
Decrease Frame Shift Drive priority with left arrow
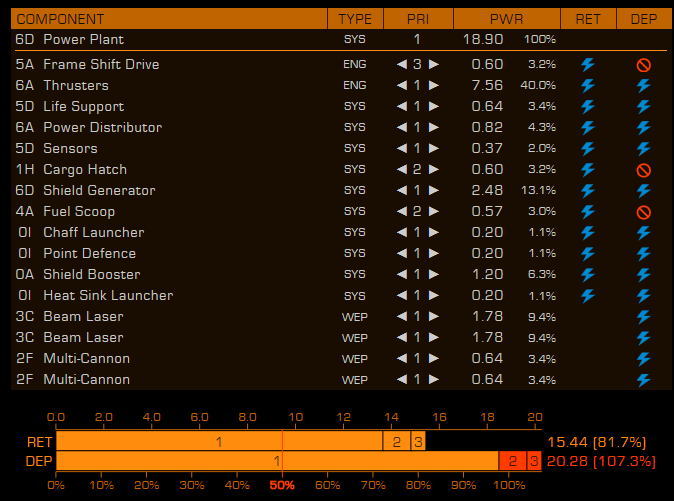pyautogui.click(x=401, y=64)
